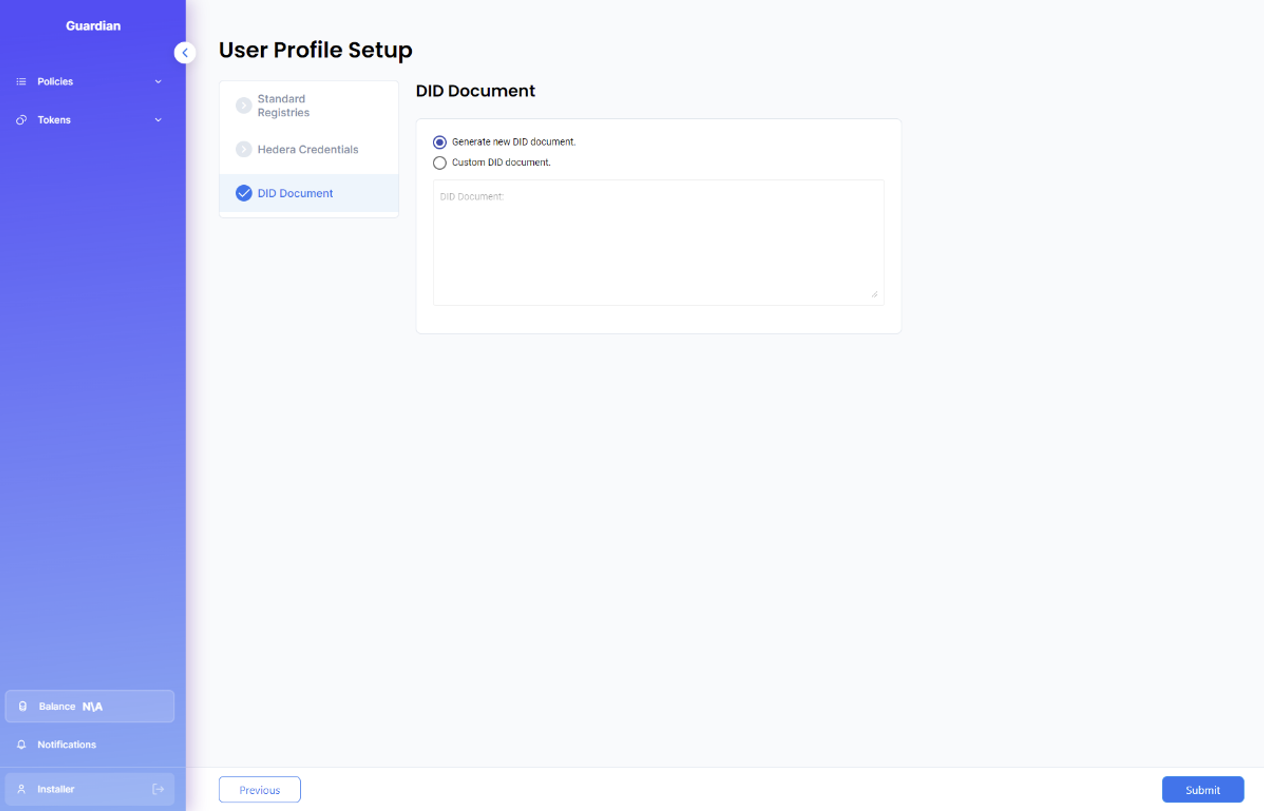Expand the Policies menu chevron
The width and height of the screenshot is (1264, 812).
pos(158,82)
